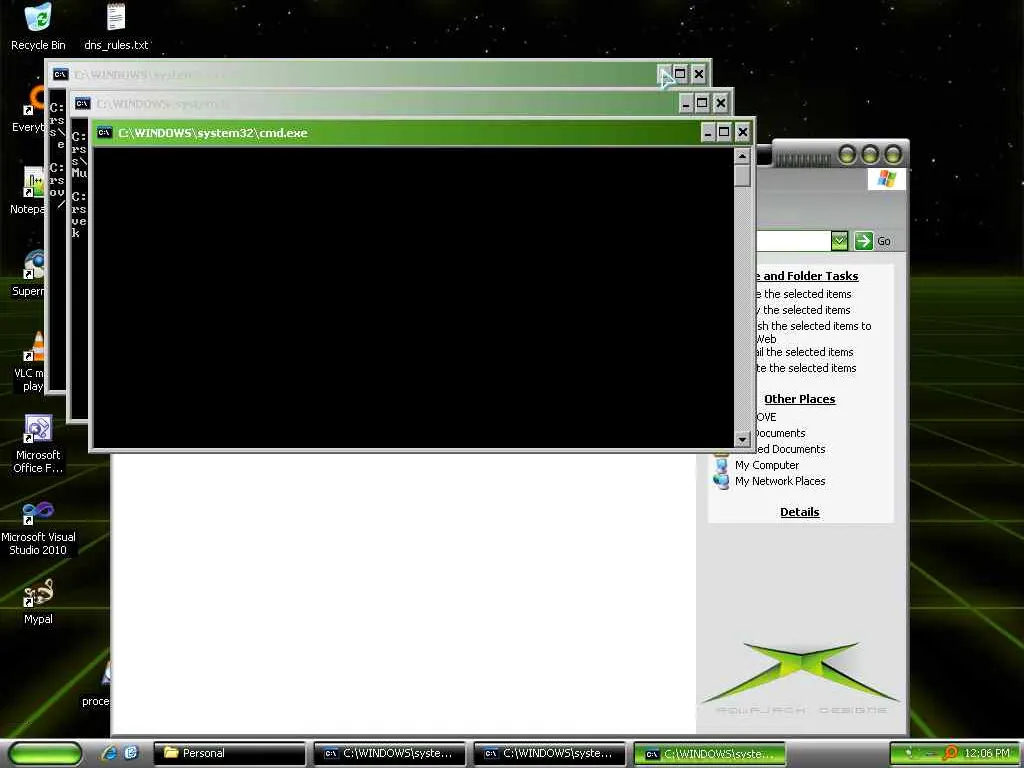
Task: Minimize the front cmd.exe window
Action: point(708,133)
